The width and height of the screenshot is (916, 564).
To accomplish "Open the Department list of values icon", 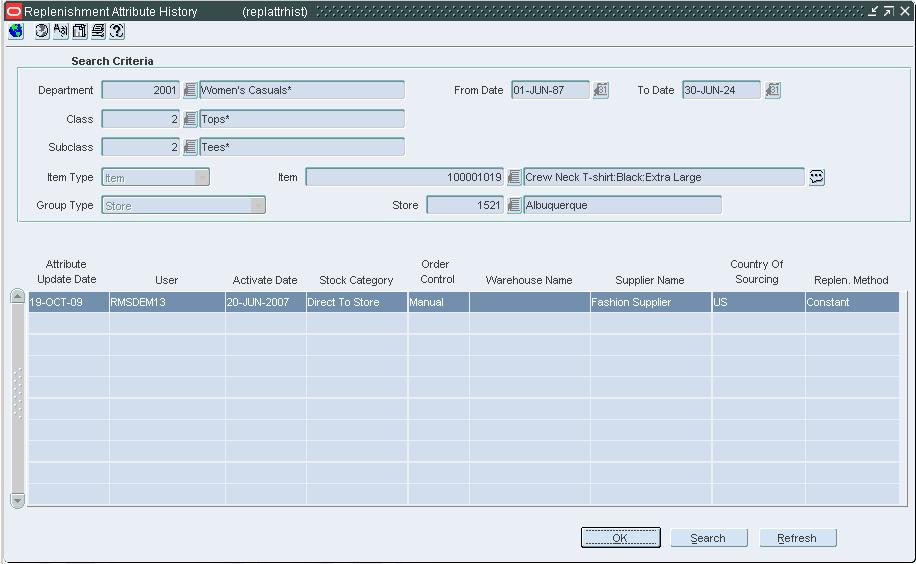I will (x=190, y=90).
